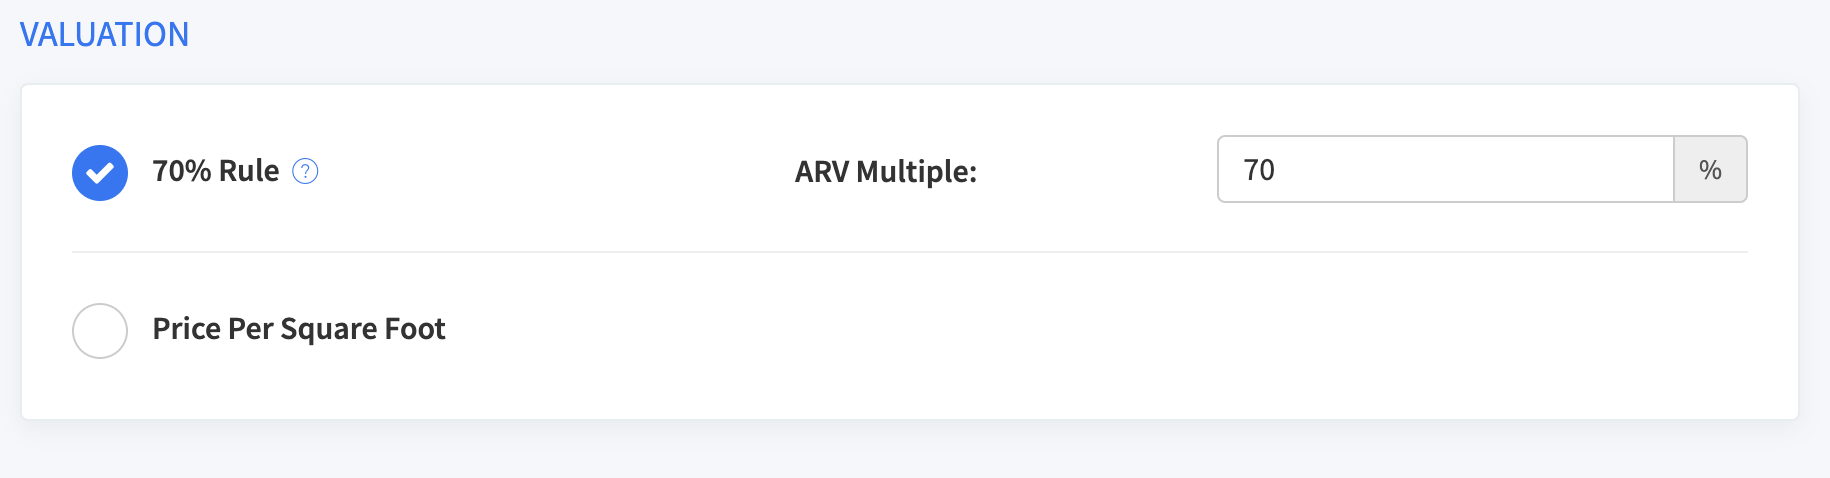Image resolution: width=1830 pixels, height=478 pixels.
Task: Select the value 70 in the ARV box
Action: coord(1259,170)
